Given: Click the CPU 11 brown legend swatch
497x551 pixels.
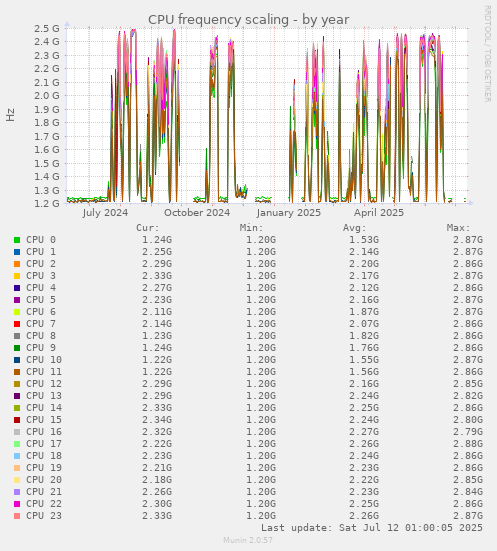Looking at the screenshot, I should click(17, 372).
